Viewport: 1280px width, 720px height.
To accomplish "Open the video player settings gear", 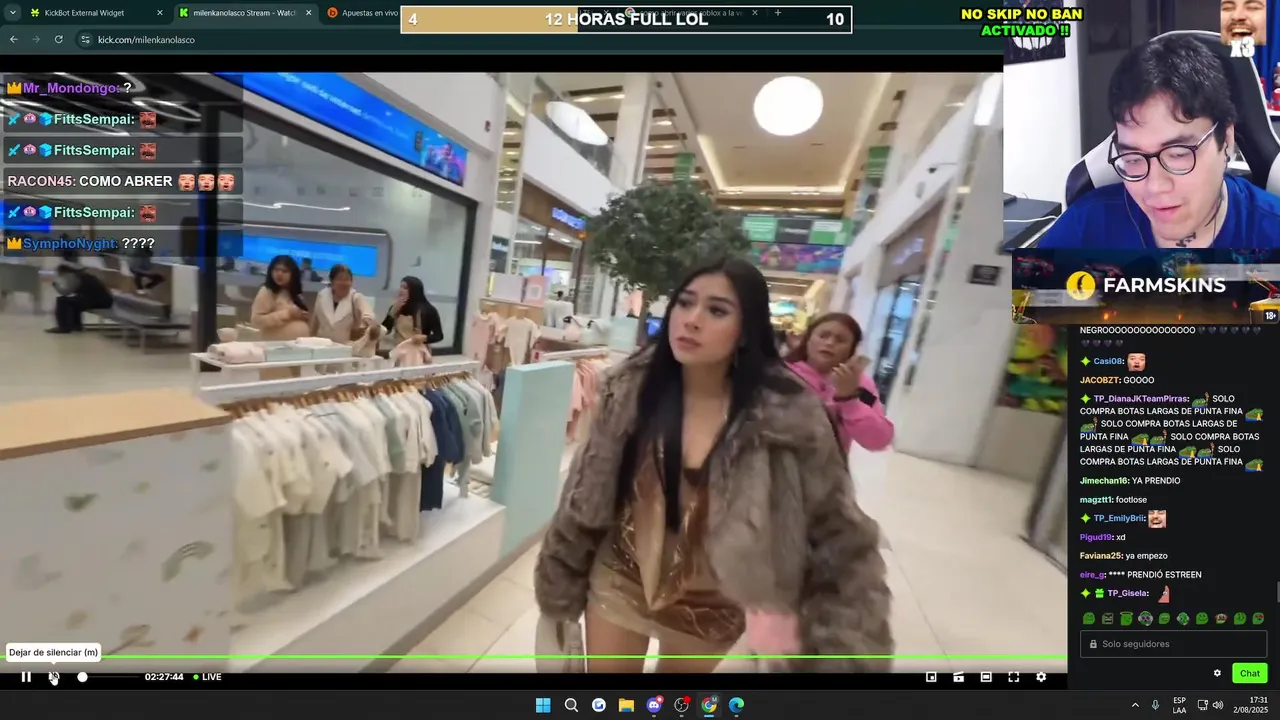I will pyautogui.click(x=1041, y=677).
